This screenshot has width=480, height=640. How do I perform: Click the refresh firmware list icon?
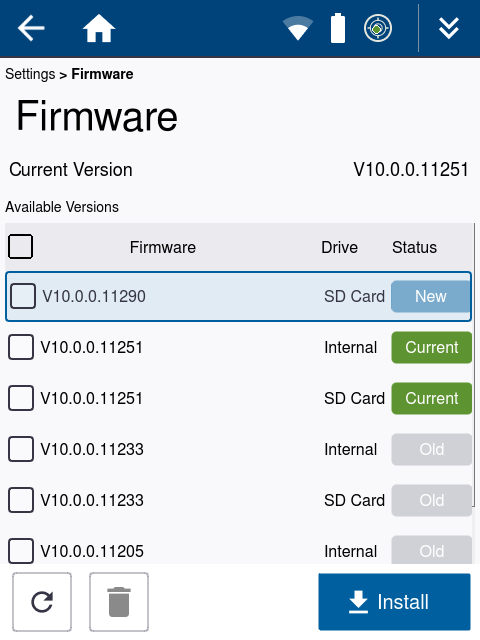click(x=42, y=602)
